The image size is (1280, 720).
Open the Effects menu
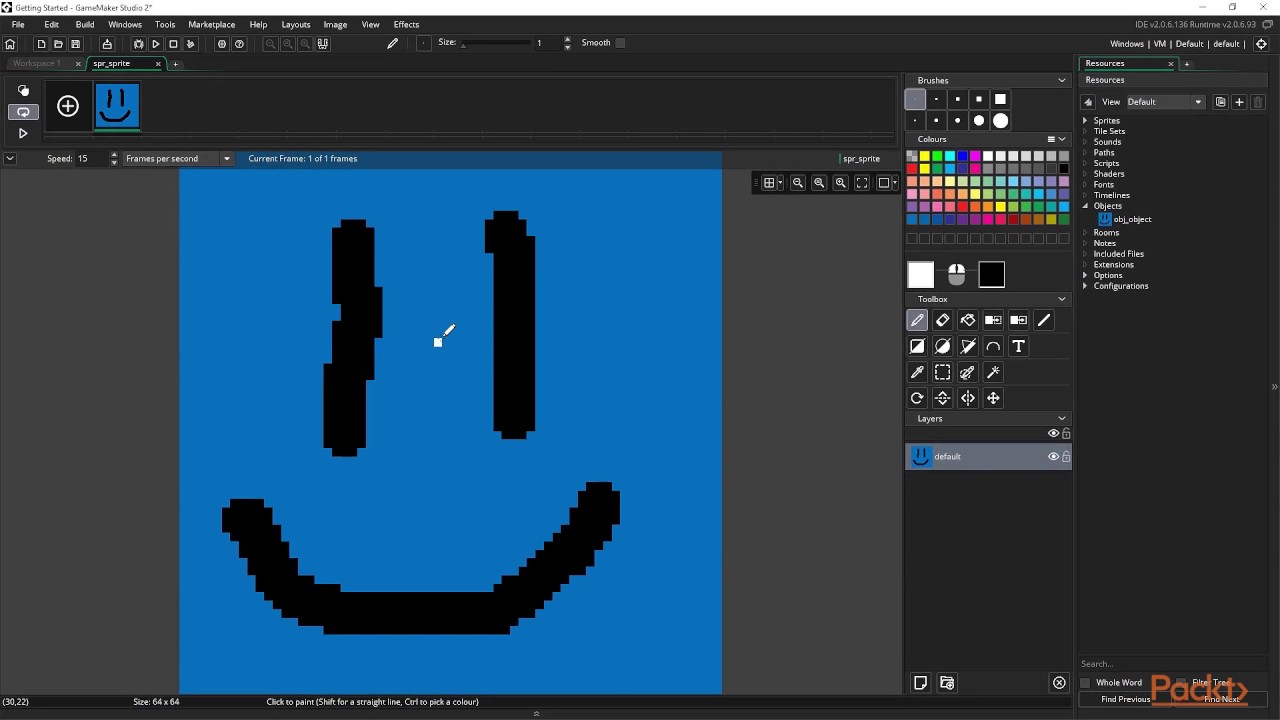[x=406, y=24]
